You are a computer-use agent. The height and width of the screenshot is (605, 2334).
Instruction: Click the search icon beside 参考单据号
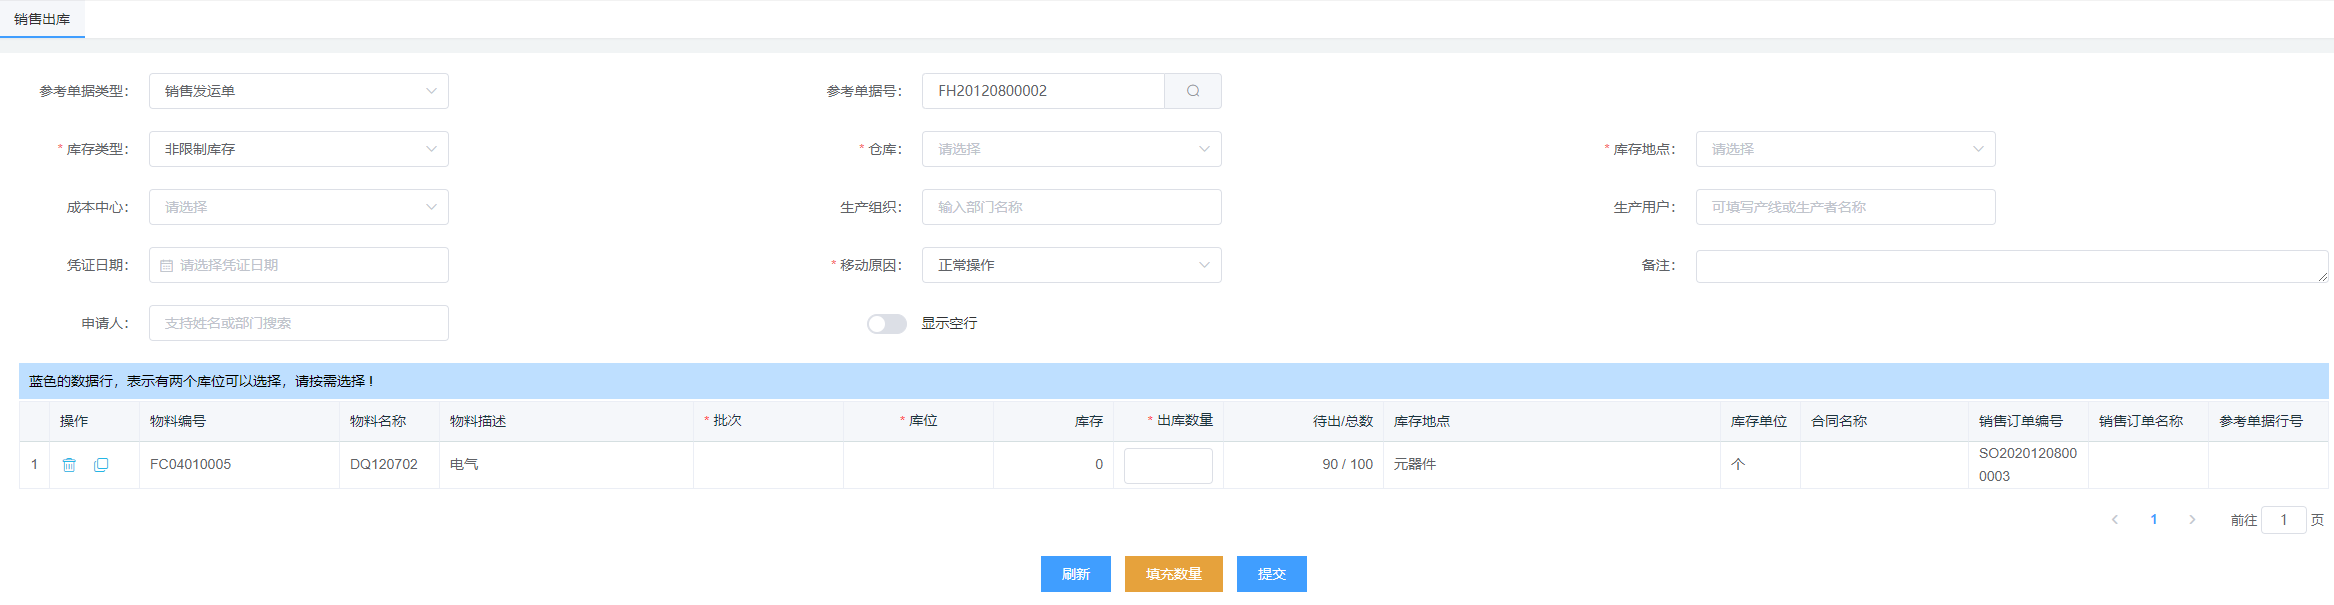1192,91
